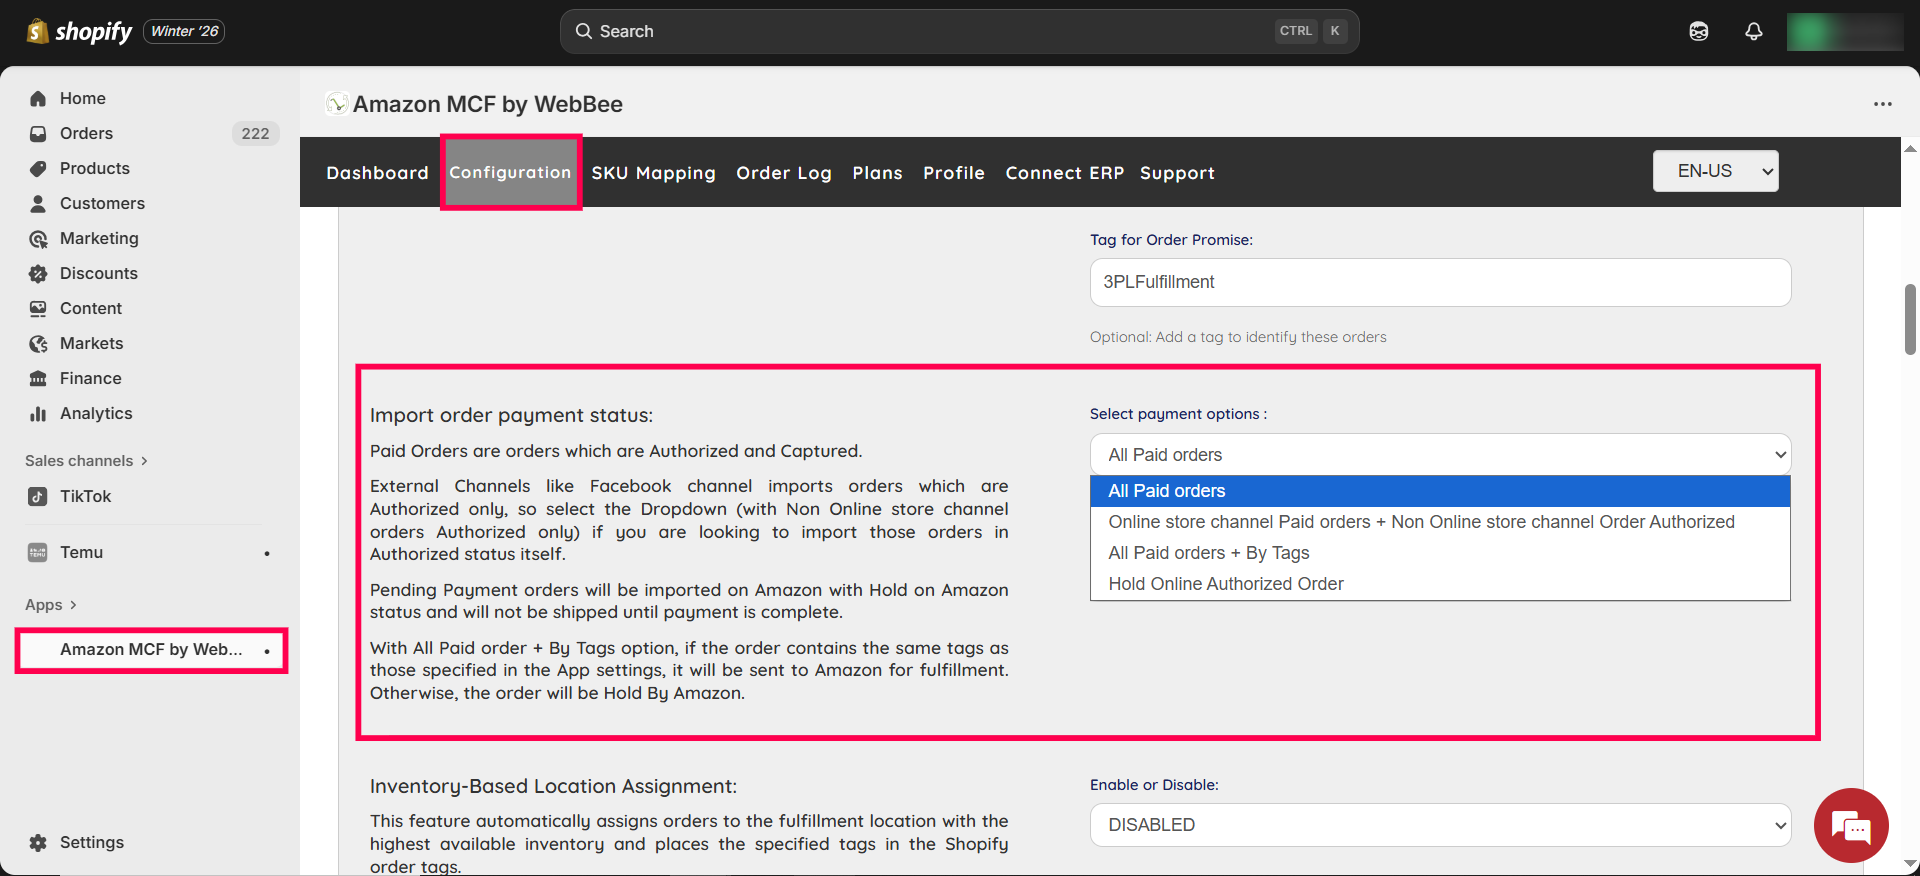Screen dimensions: 1920x876
Task: Open the Sidekick assistant icon
Action: coord(1698,31)
